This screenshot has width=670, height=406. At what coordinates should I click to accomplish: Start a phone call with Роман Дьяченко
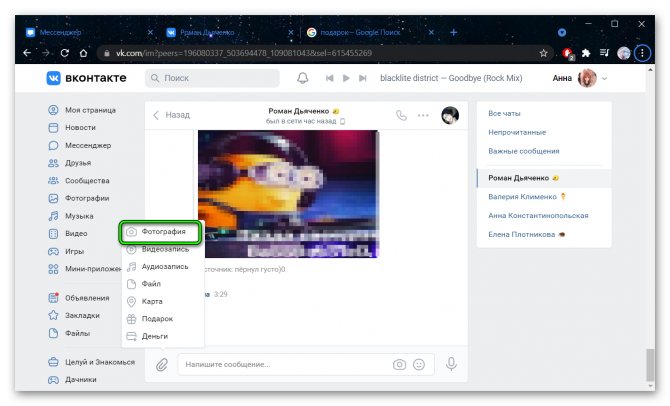(x=401, y=115)
